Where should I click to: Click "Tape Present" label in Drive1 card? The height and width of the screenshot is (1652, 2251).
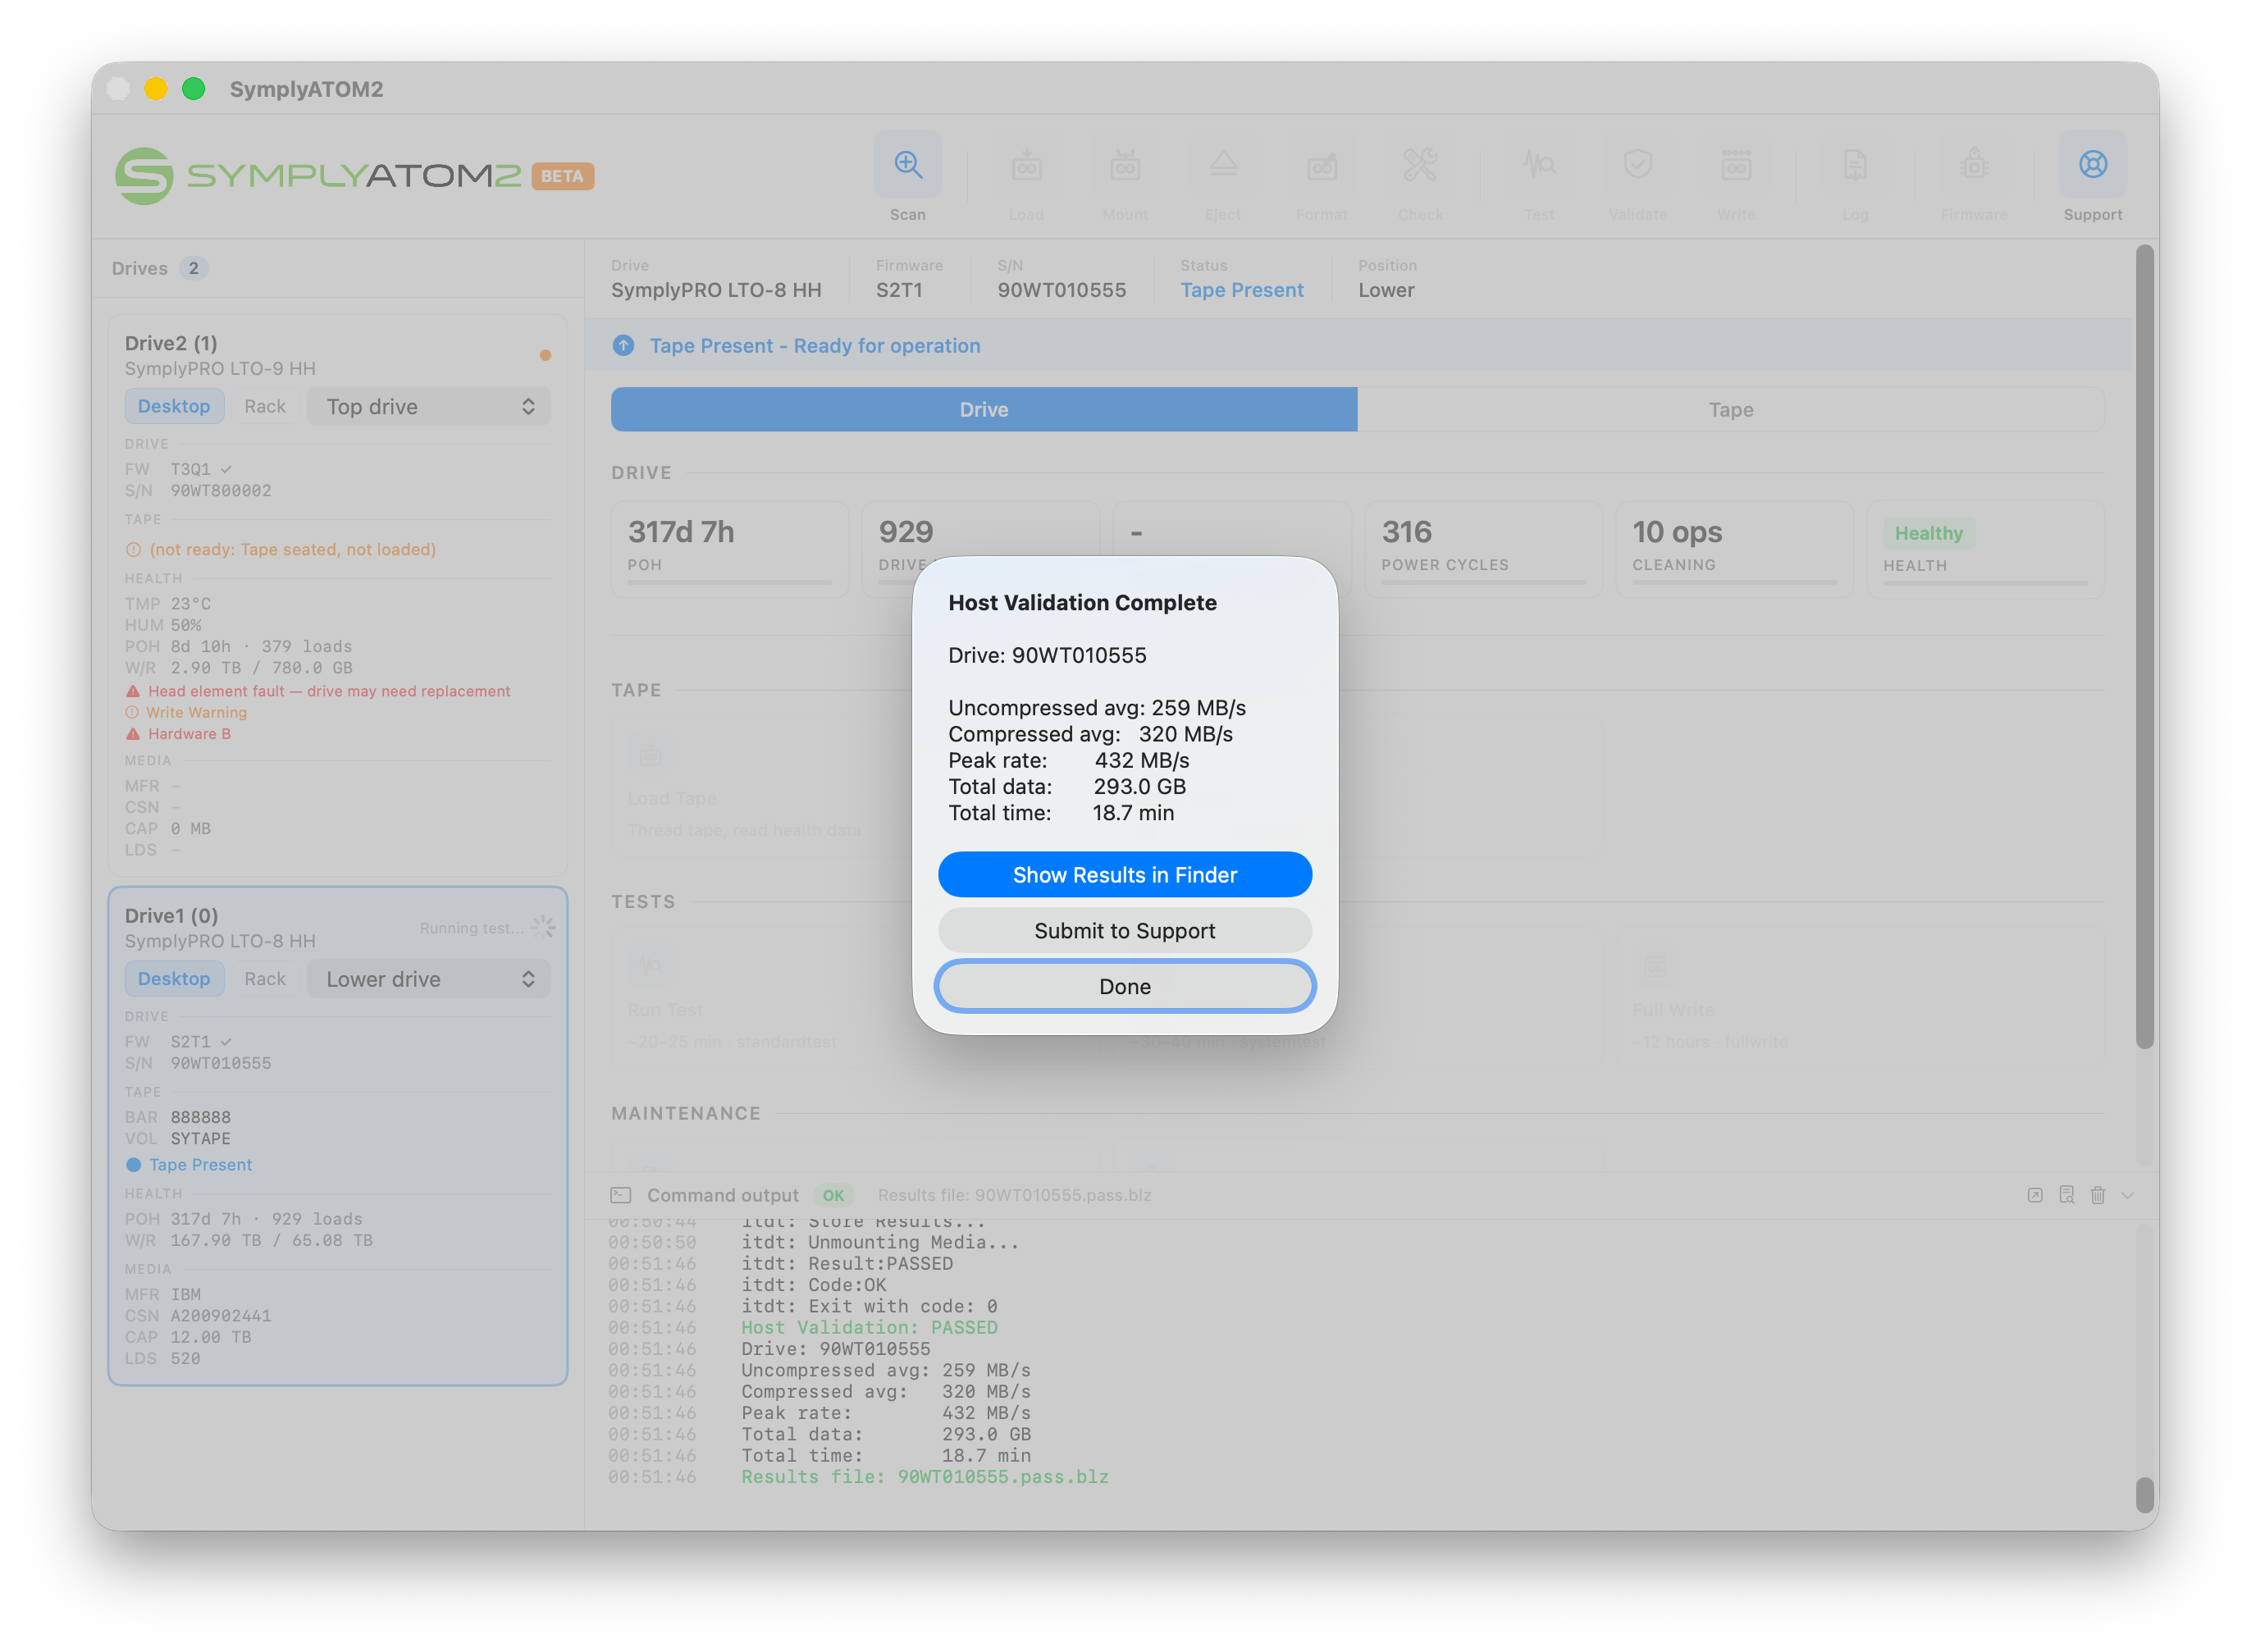(x=200, y=1164)
